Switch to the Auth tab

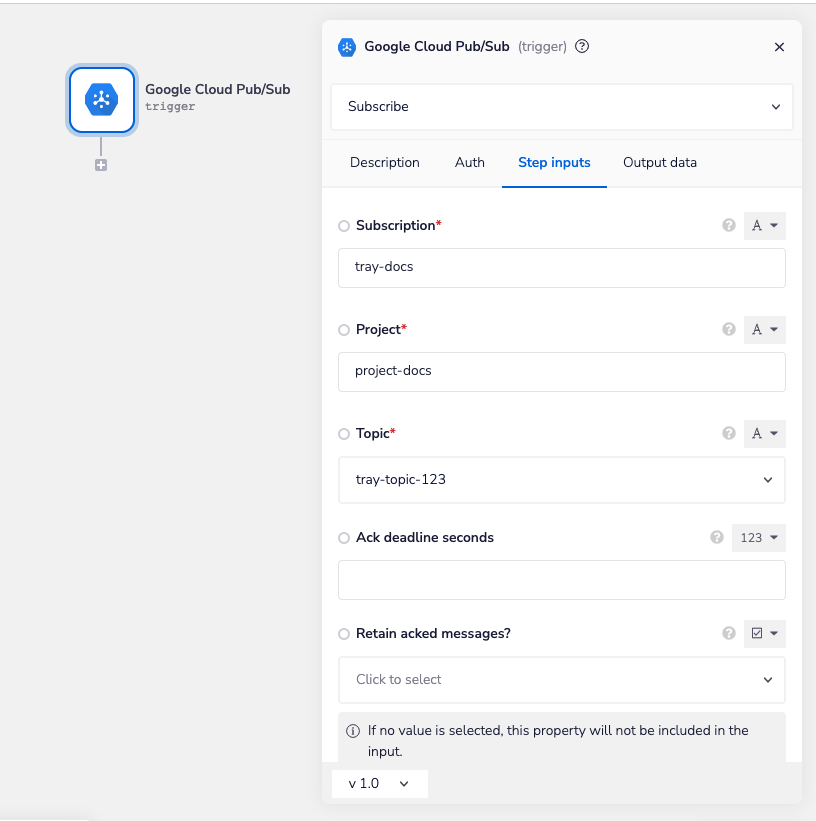[x=469, y=162]
